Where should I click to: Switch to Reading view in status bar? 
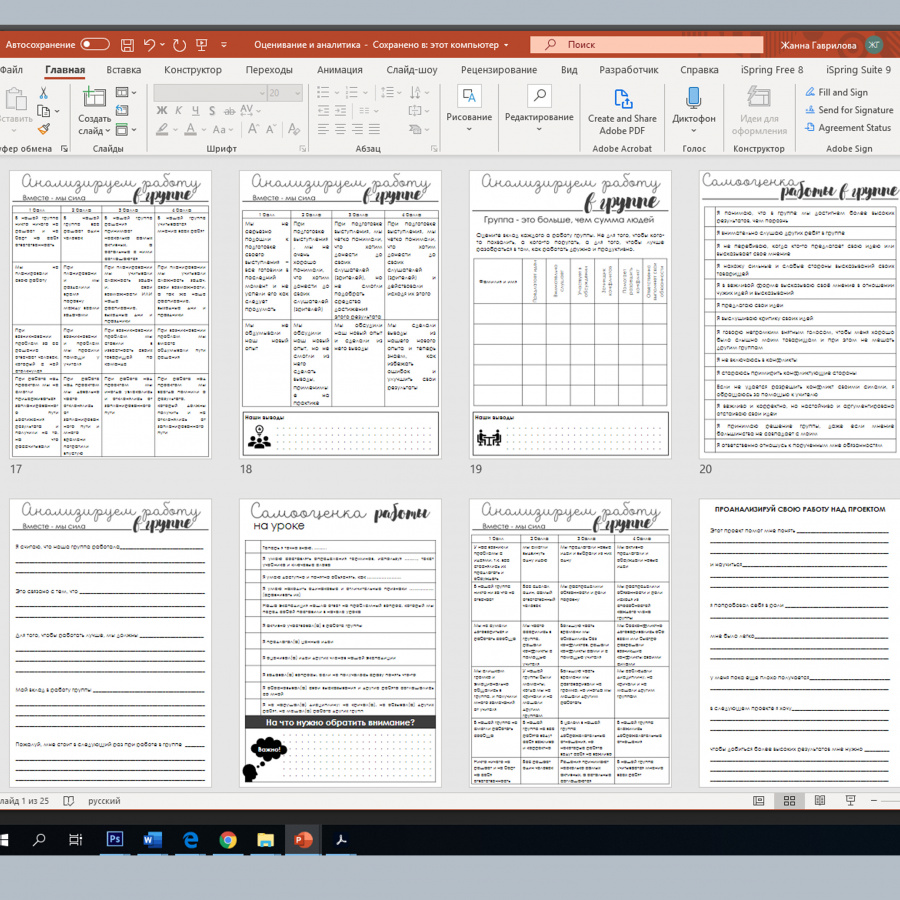pos(818,801)
